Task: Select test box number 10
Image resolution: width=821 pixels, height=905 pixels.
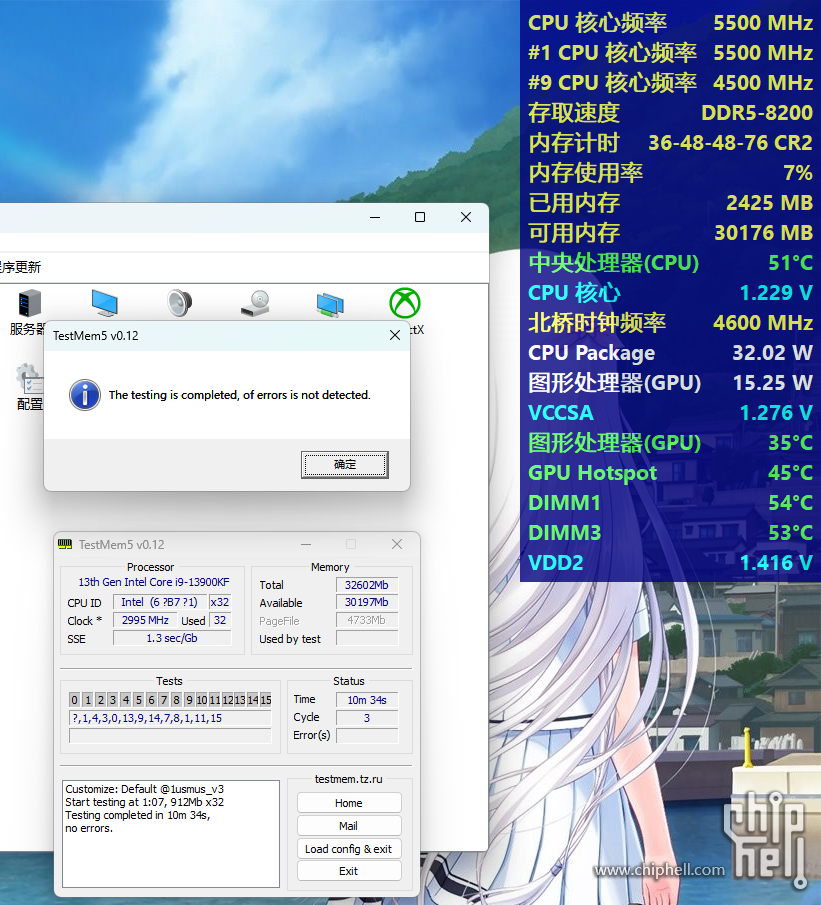Action: pyautogui.click(x=201, y=700)
